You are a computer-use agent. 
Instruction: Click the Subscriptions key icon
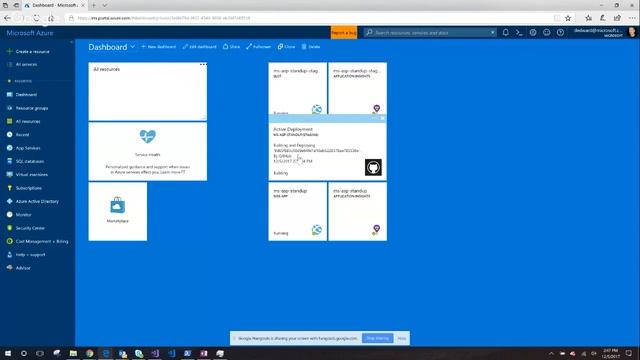[x=9, y=188]
